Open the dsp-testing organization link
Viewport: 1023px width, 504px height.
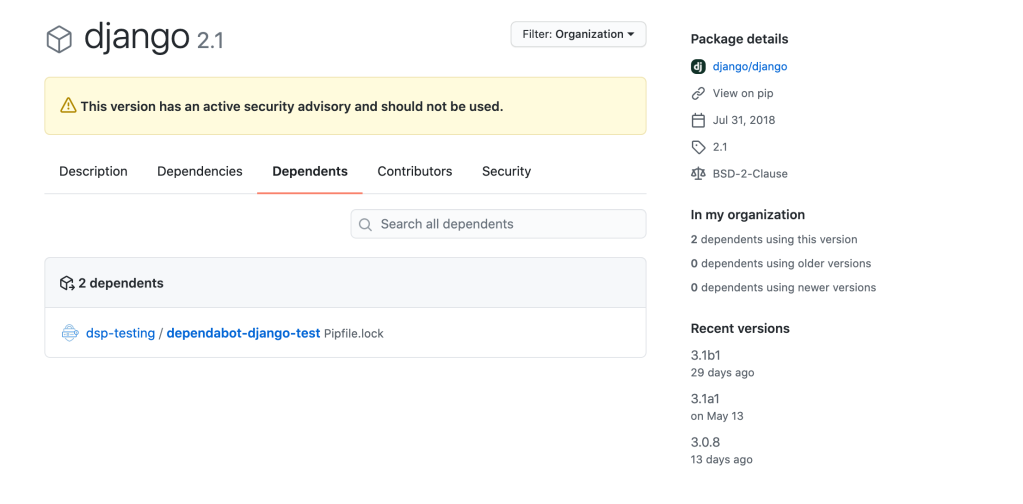(x=121, y=333)
